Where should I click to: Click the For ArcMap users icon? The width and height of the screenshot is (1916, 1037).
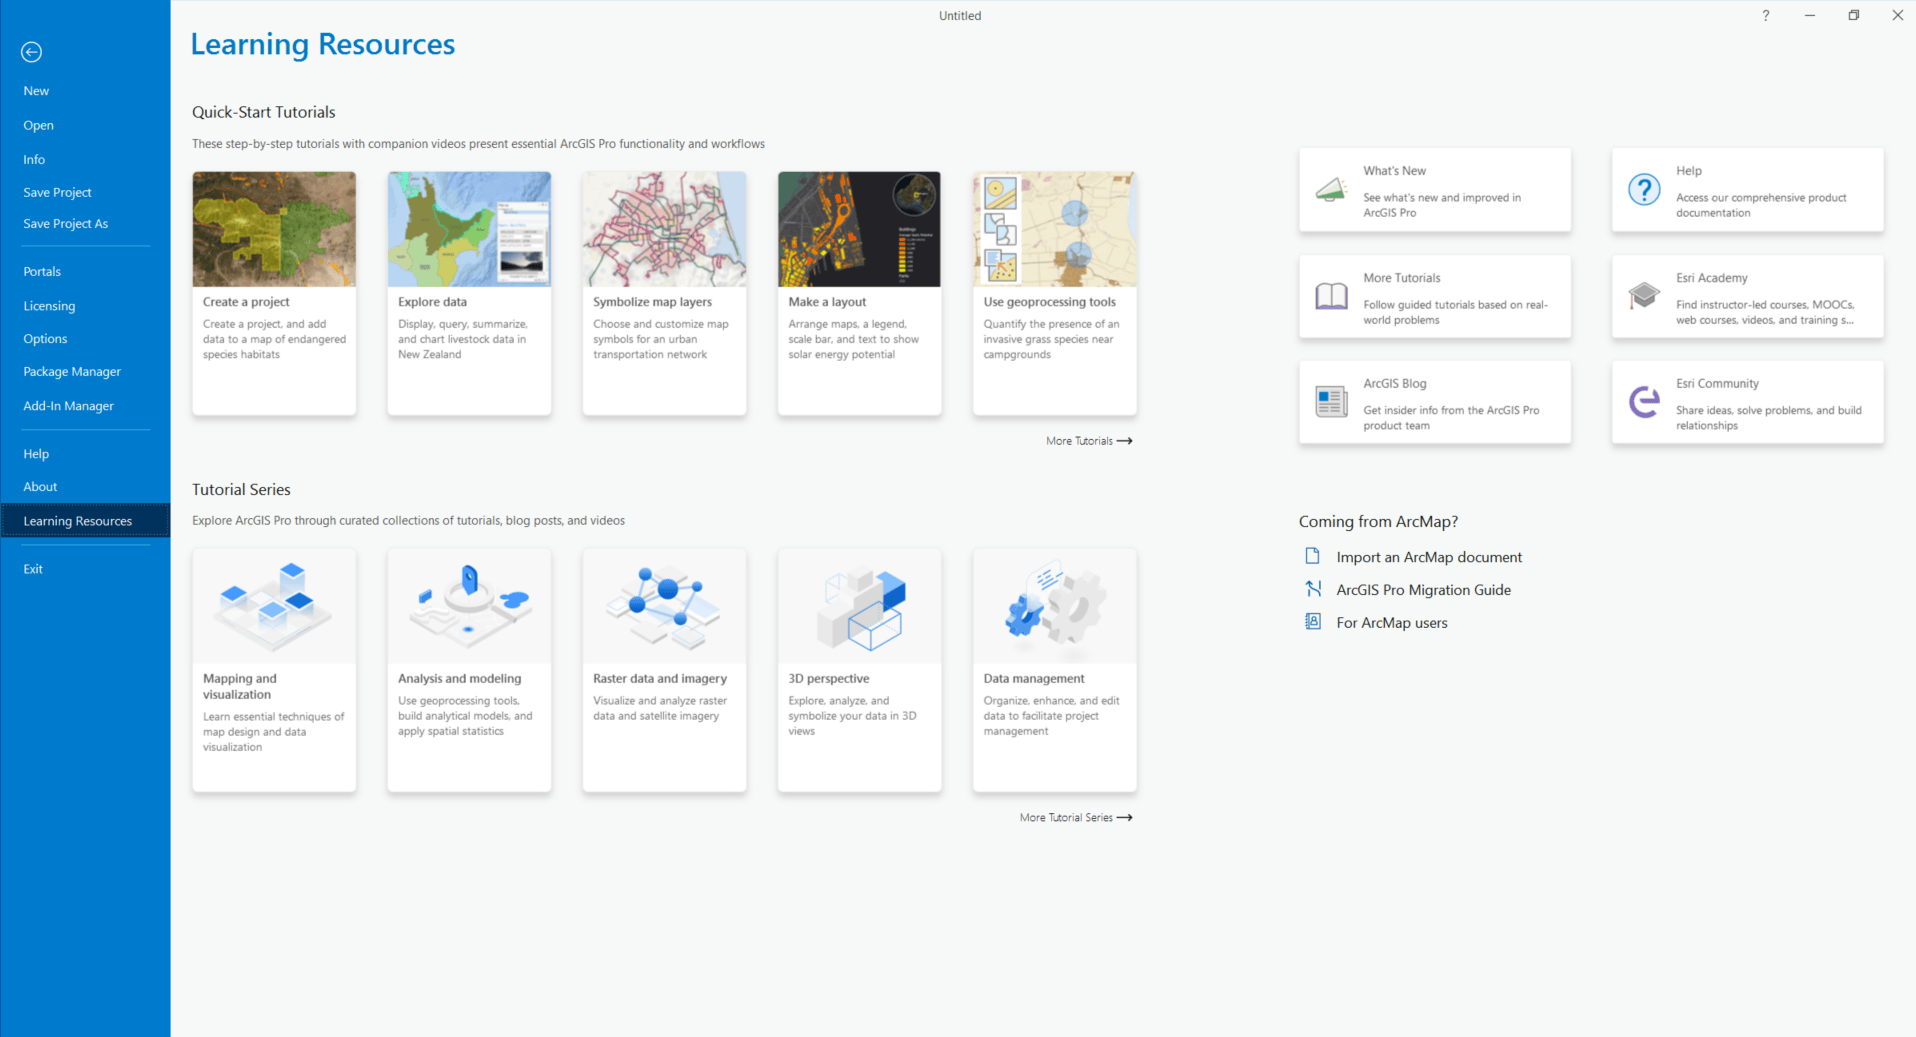tap(1312, 621)
